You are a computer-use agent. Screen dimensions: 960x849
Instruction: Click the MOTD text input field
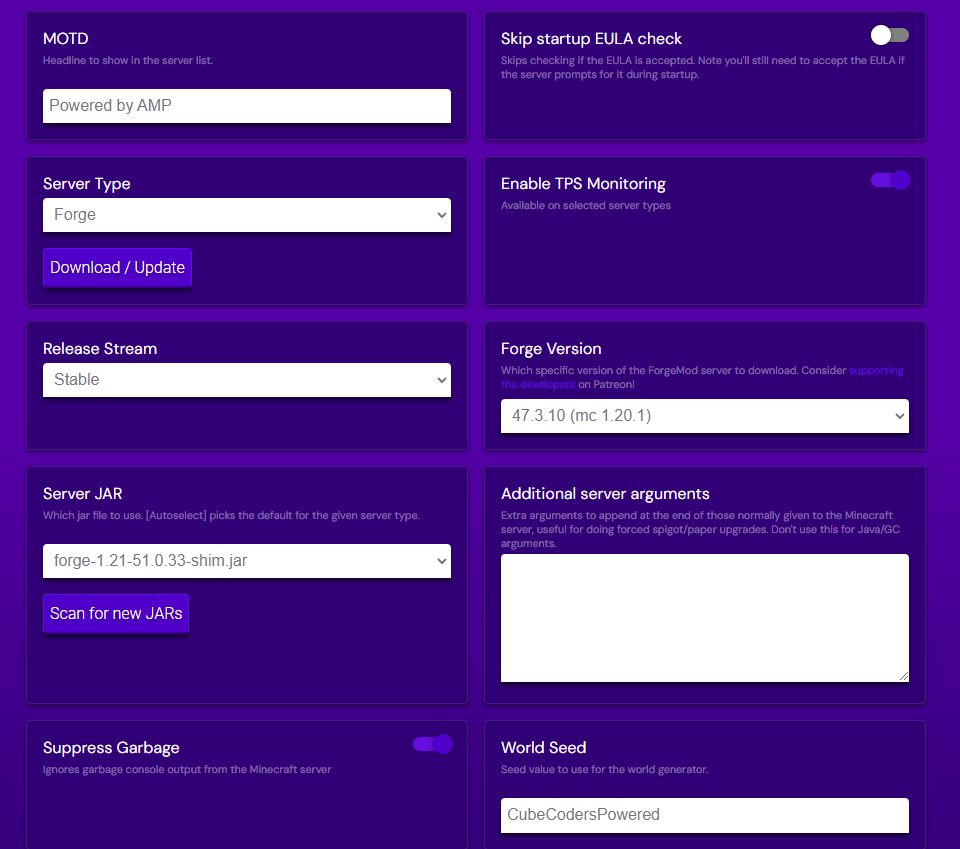tap(247, 106)
